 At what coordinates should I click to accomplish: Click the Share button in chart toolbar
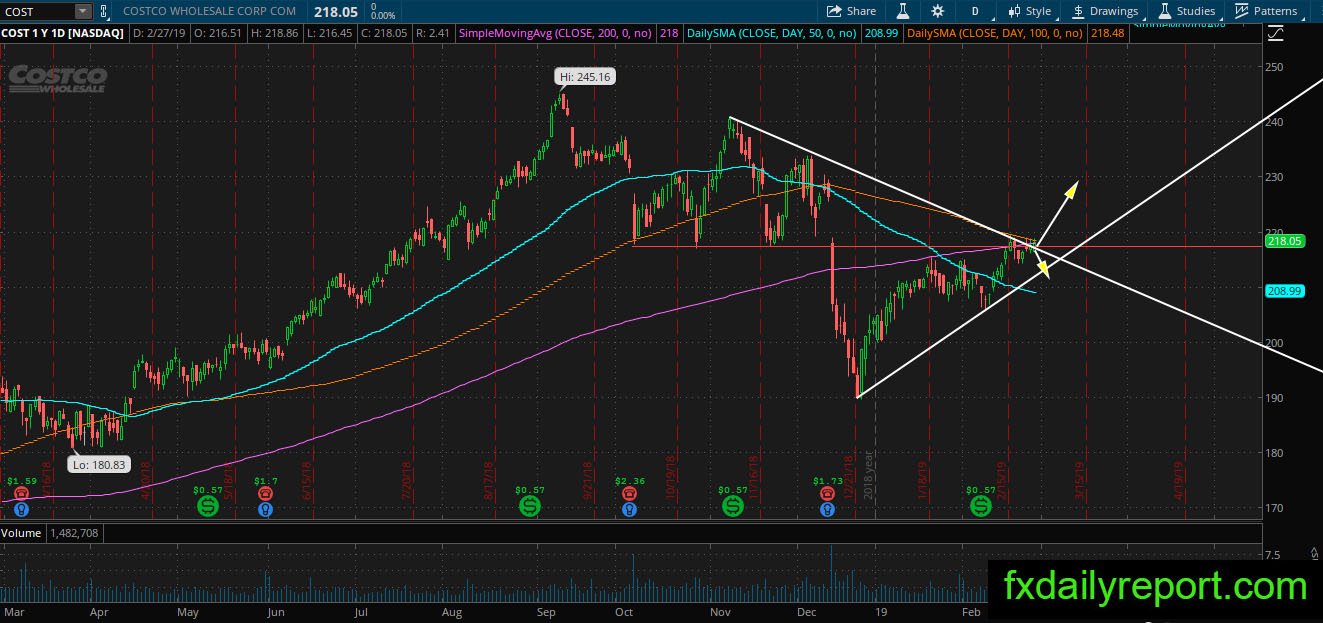[852, 11]
